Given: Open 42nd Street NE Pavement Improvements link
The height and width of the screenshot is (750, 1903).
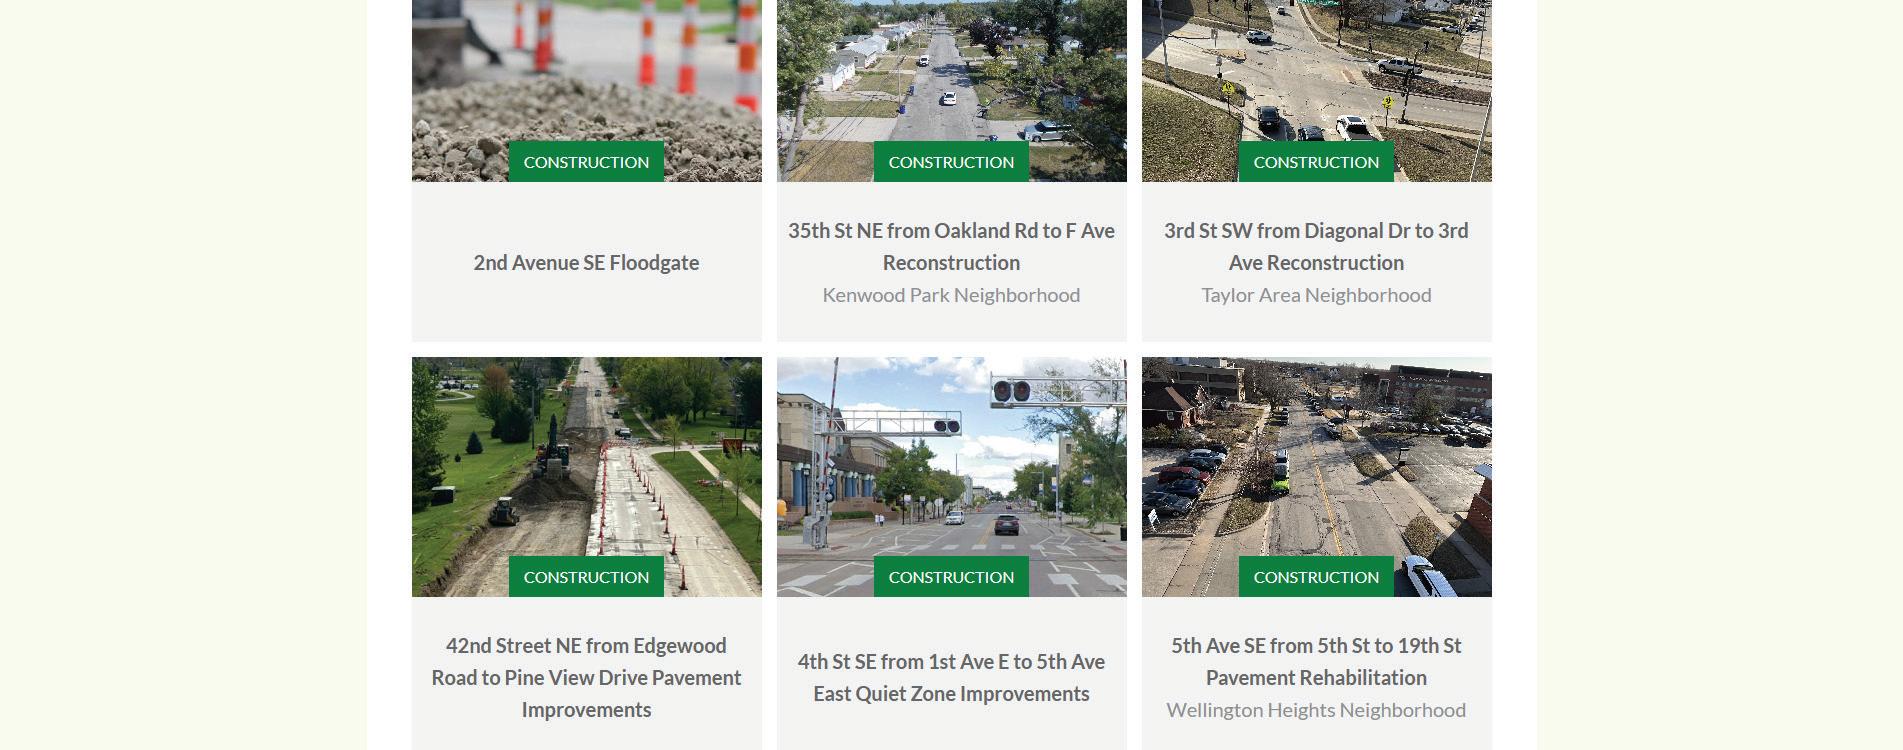Looking at the screenshot, I should (586, 678).
